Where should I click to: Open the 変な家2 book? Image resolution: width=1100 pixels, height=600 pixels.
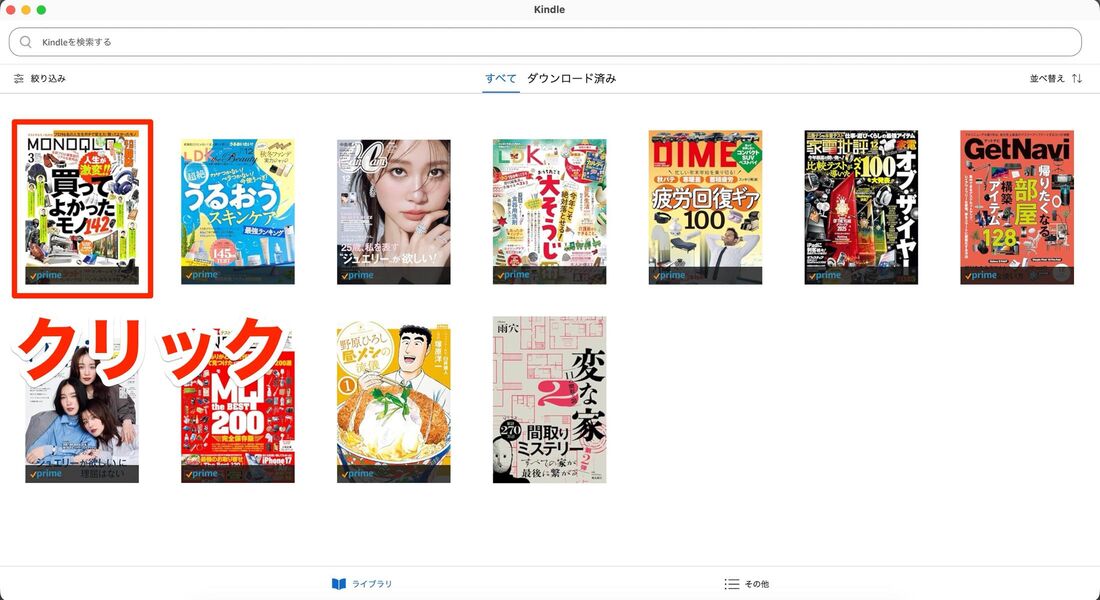point(549,400)
